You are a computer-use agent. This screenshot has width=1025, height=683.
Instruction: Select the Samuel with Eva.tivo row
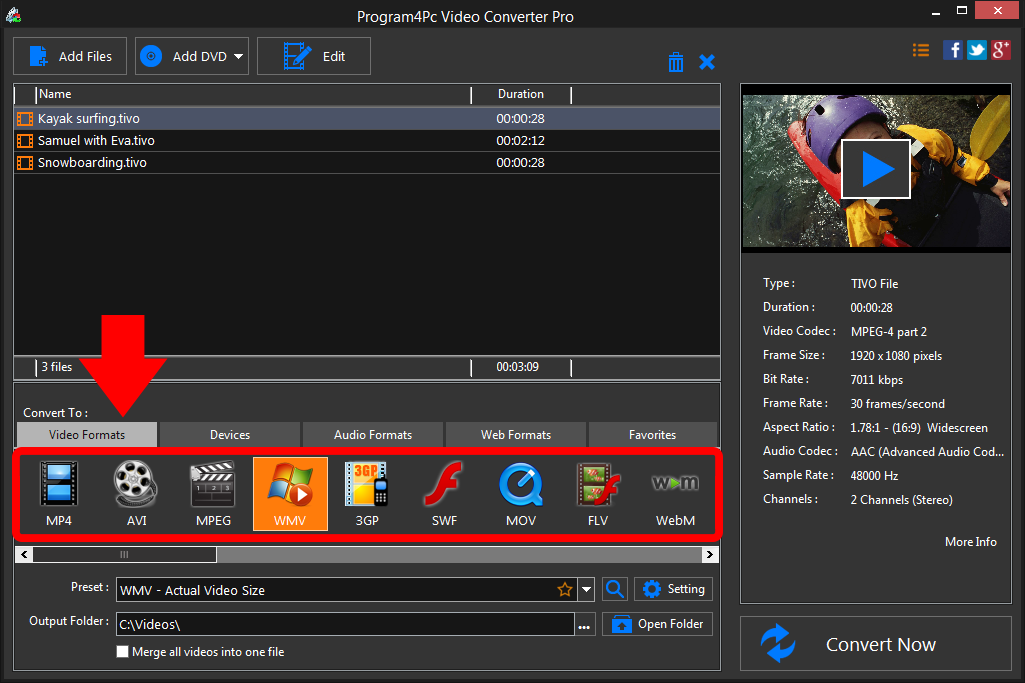tap(367, 141)
